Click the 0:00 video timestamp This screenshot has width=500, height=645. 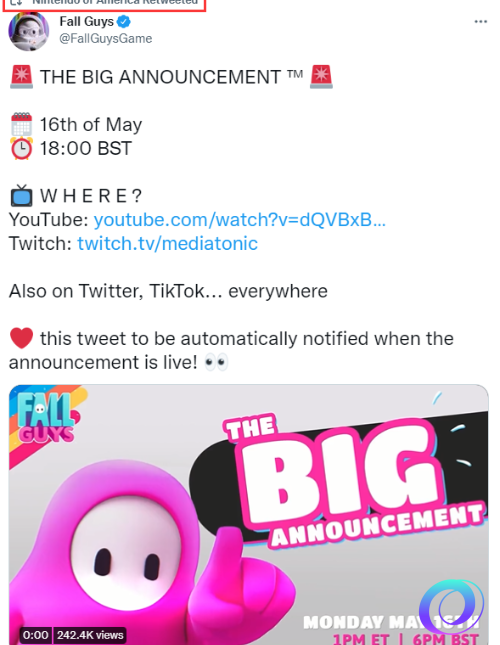[x=35, y=635]
